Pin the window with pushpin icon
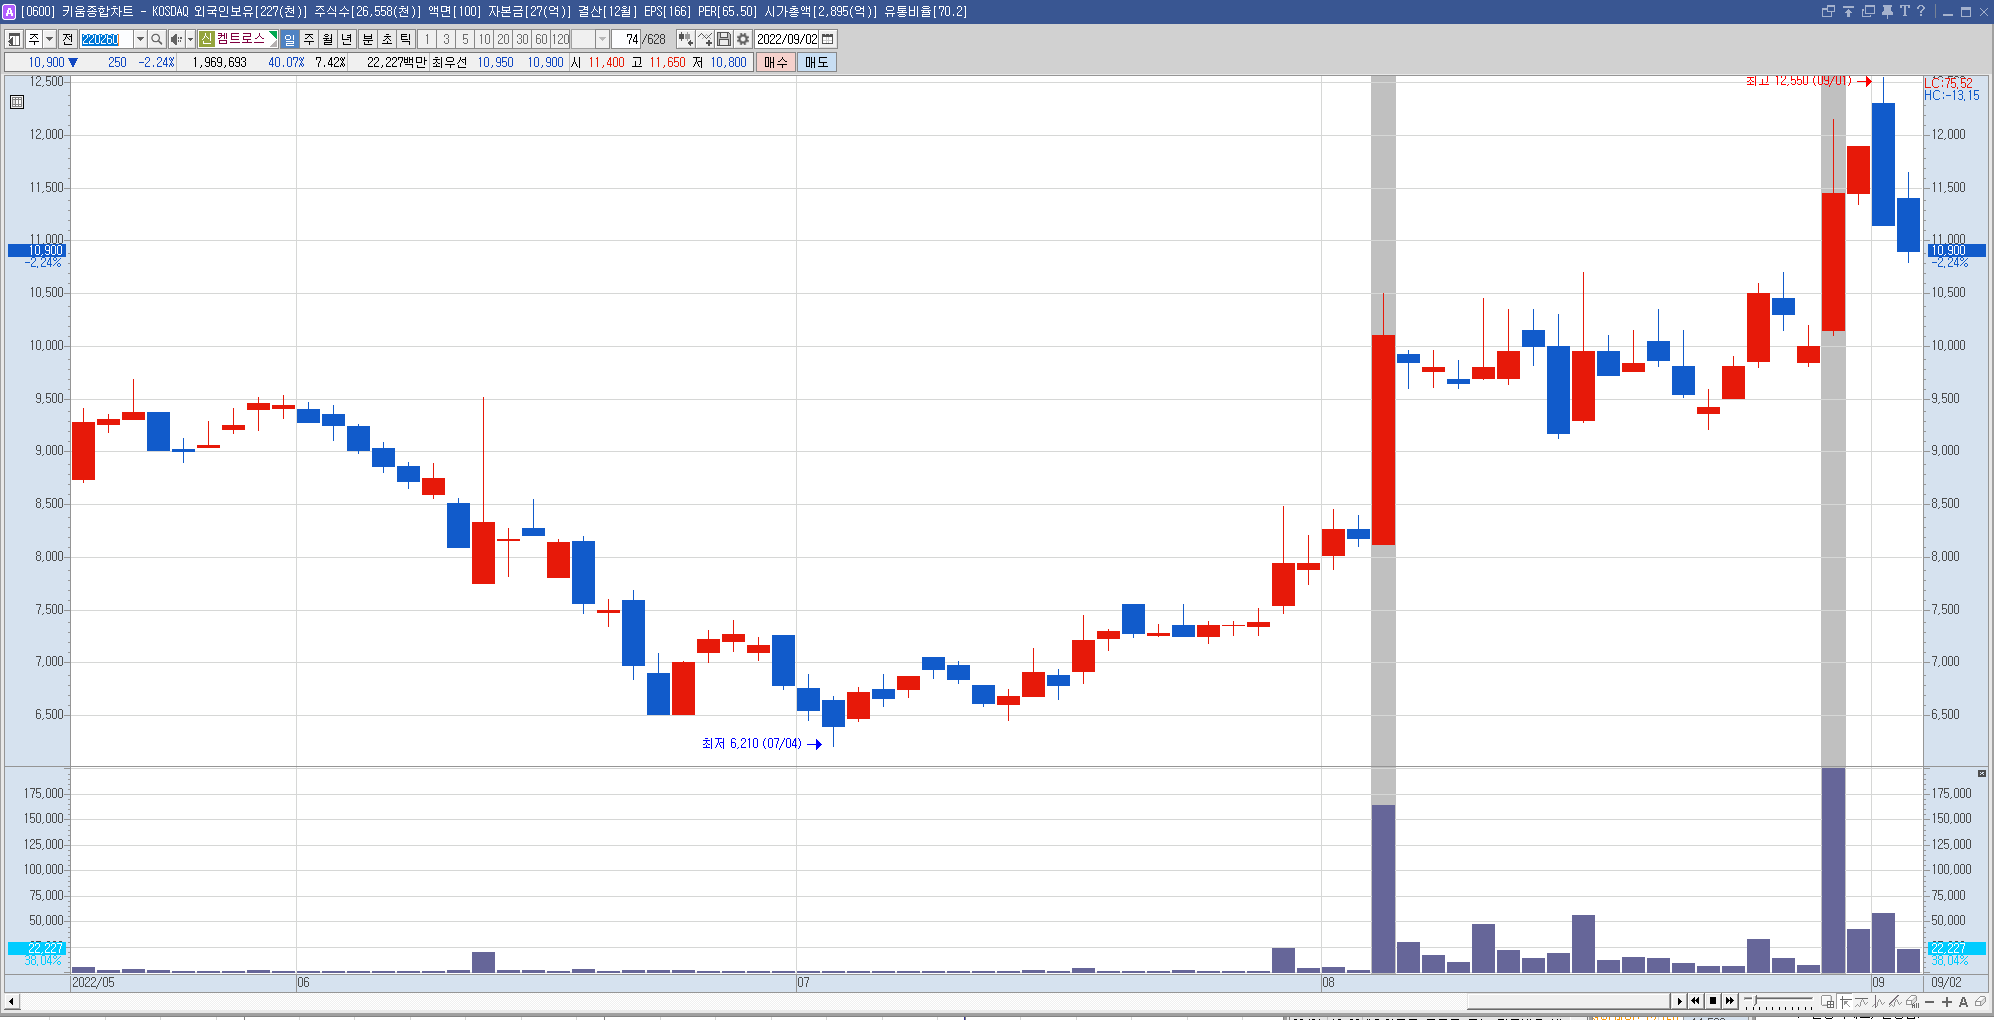The height and width of the screenshot is (1020, 1994). click(1887, 11)
